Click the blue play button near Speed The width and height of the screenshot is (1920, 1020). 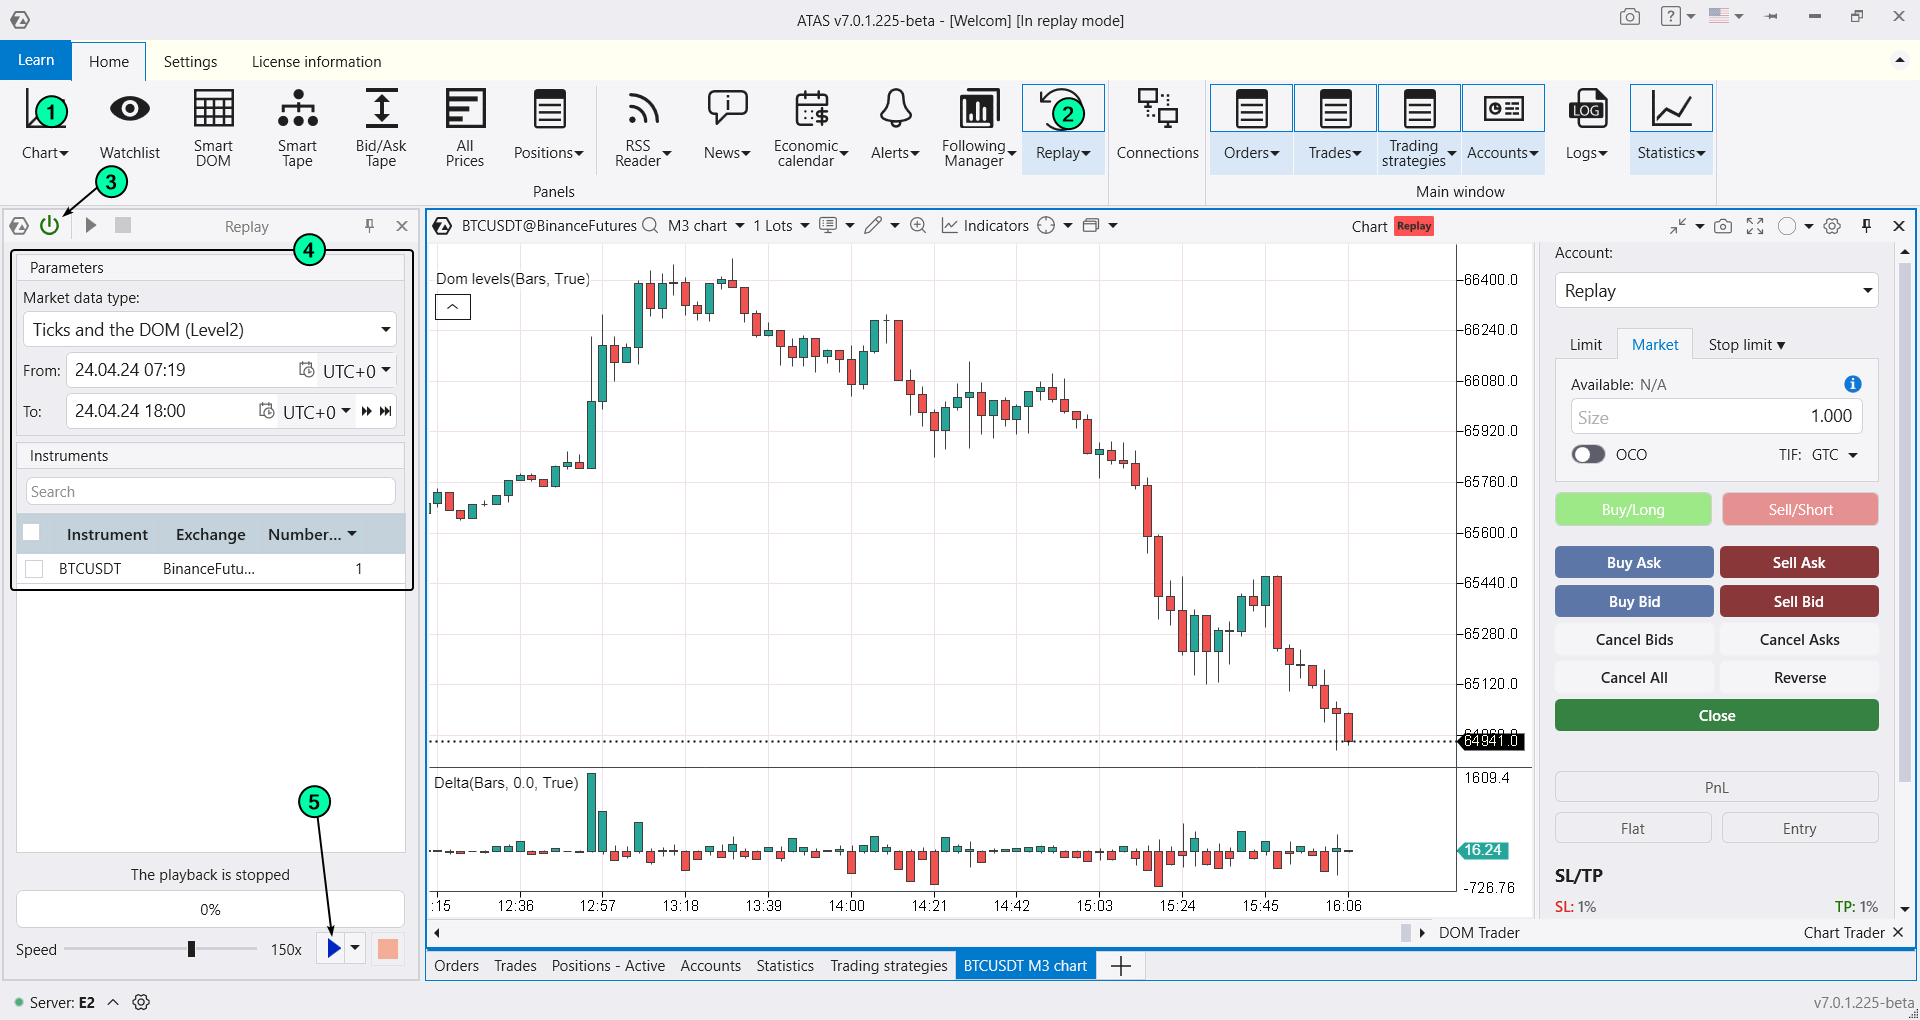[x=333, y=948]
